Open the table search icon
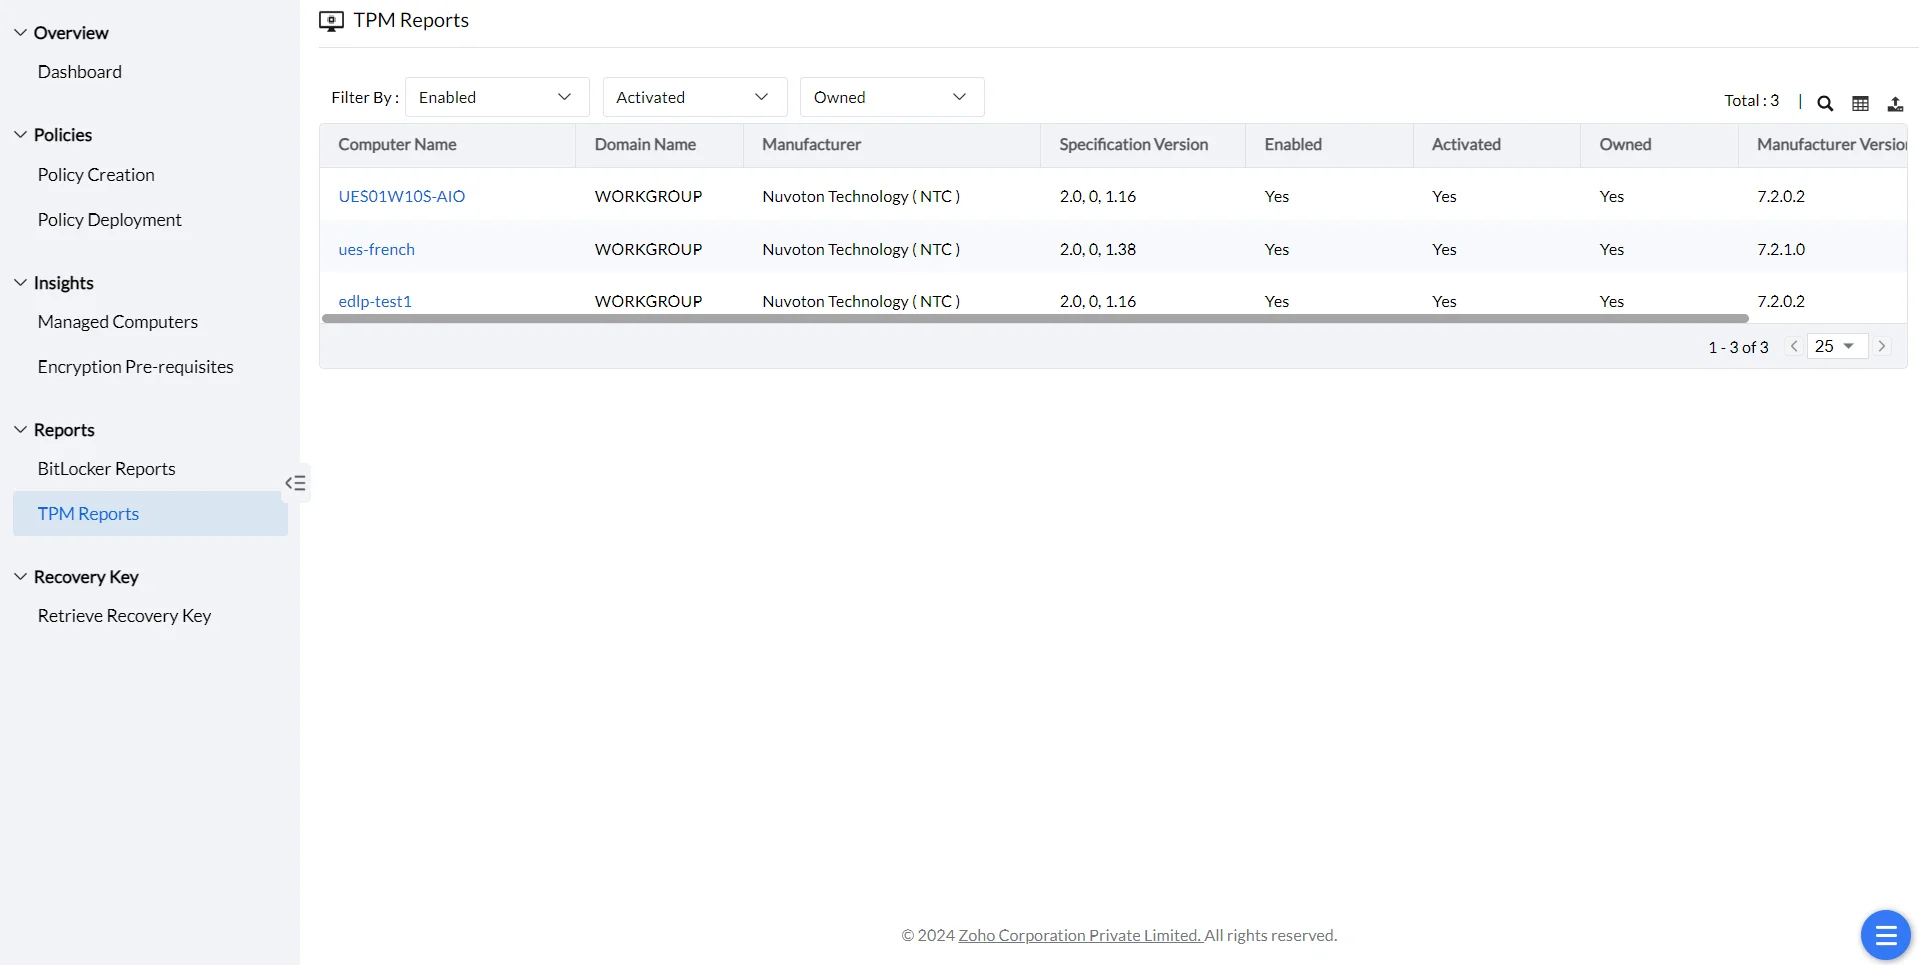Viewport: 1919px width, 965px height. (1825, 103)
